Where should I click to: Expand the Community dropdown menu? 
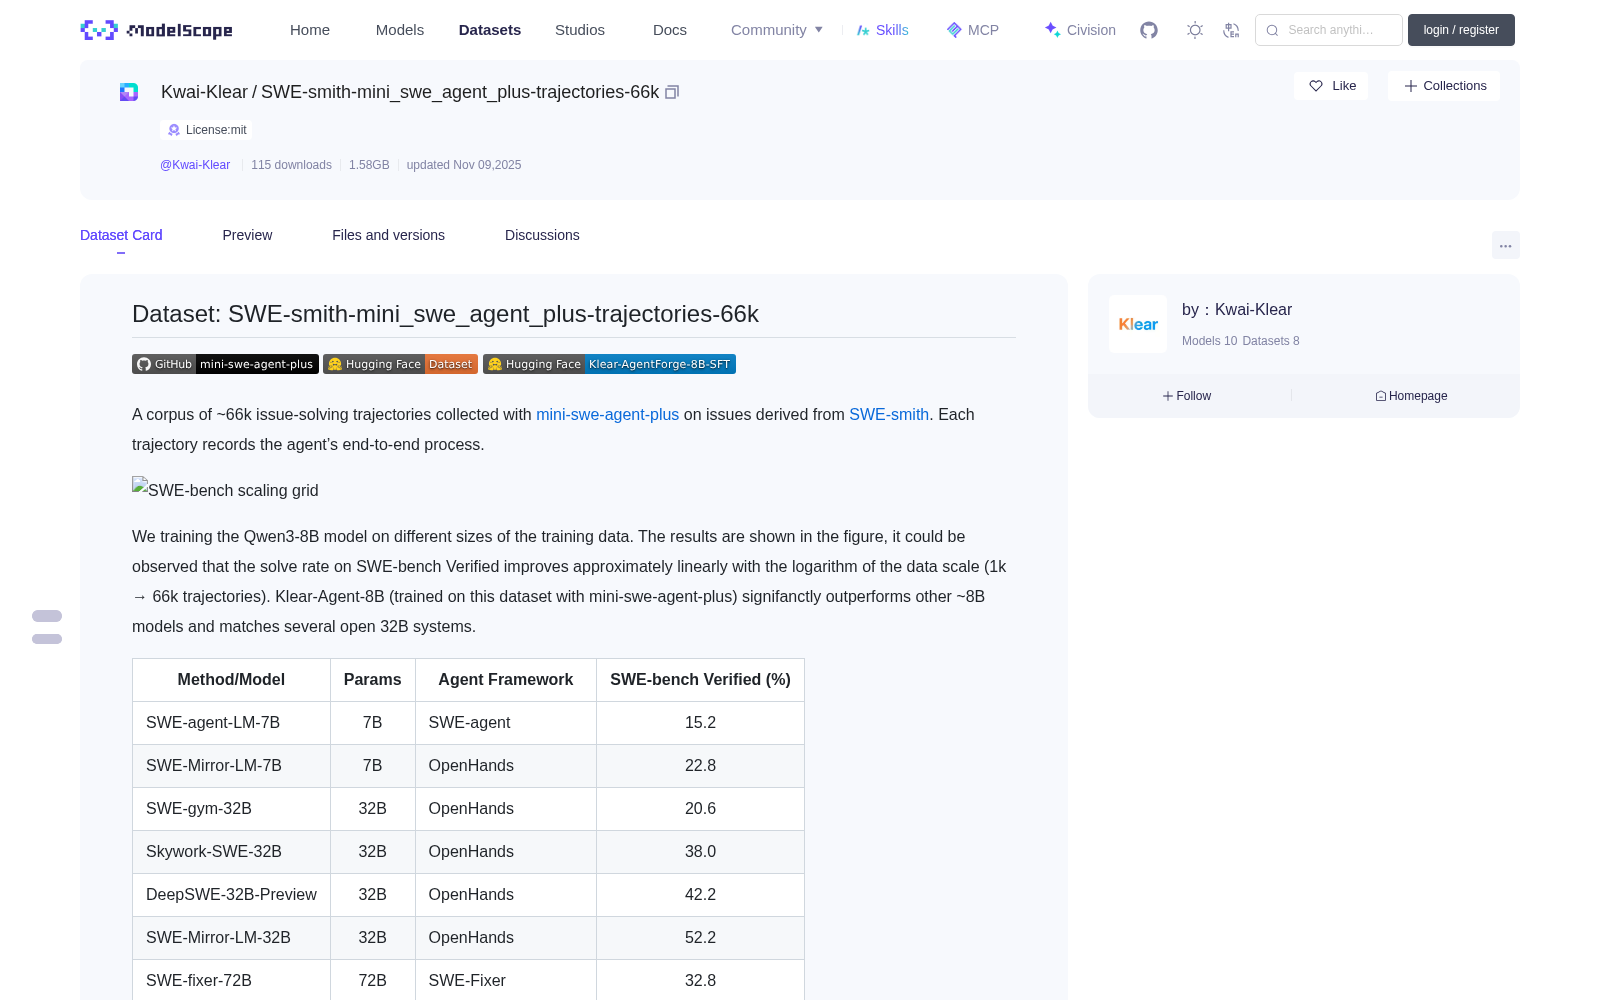pyautogui.click(x=777, y=30)
